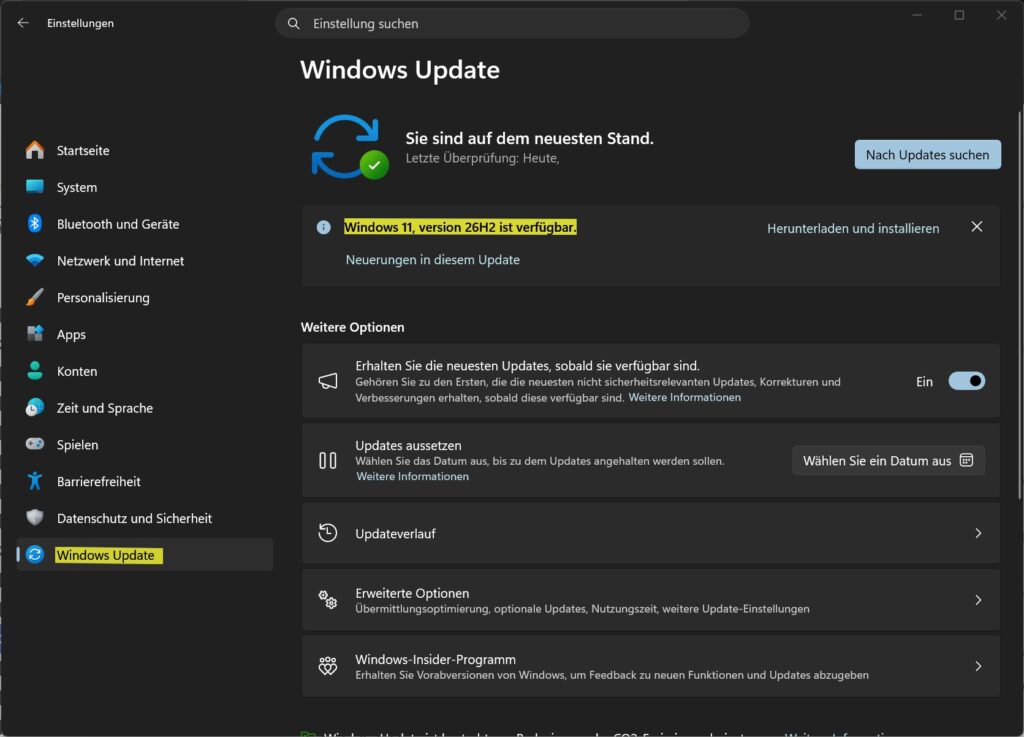This screenshot has height=737, width=1024.
Task: Click the Startseite house icon
Action: point(35,150)
